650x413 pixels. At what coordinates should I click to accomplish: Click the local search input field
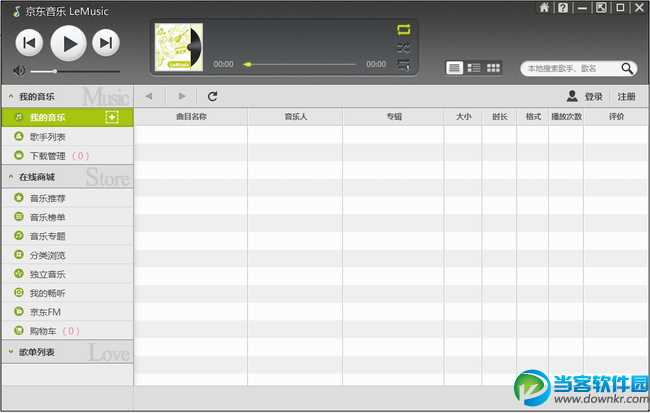click(x=572, y=68)
